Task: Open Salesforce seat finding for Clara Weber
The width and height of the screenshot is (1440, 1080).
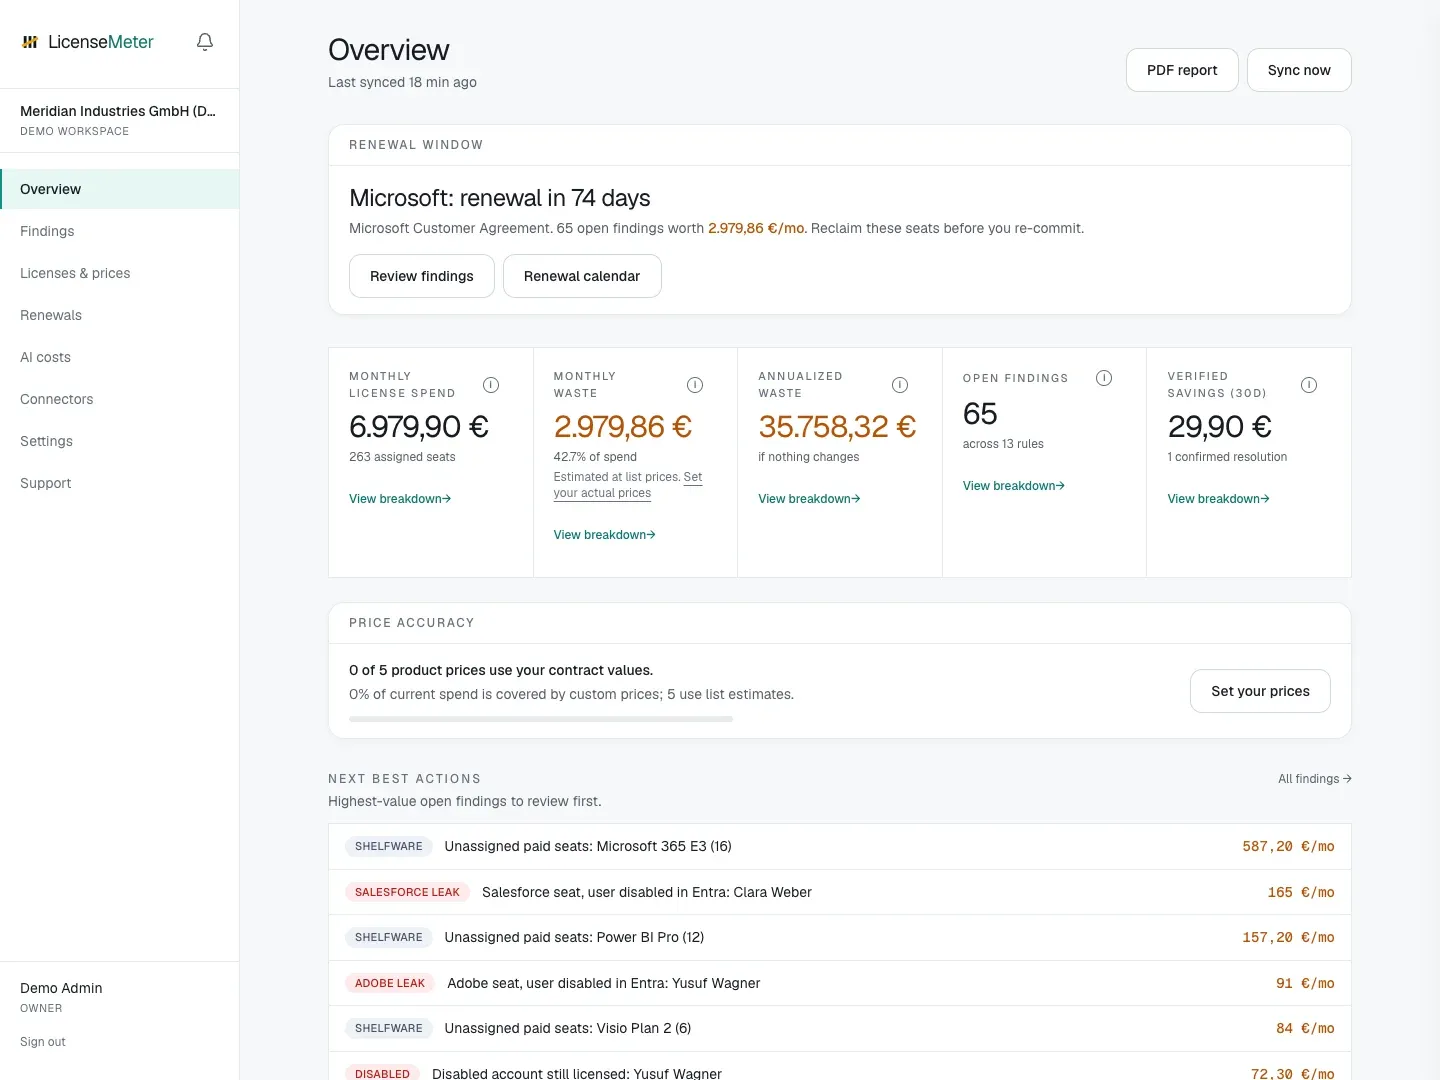Action: coord(840,892)
